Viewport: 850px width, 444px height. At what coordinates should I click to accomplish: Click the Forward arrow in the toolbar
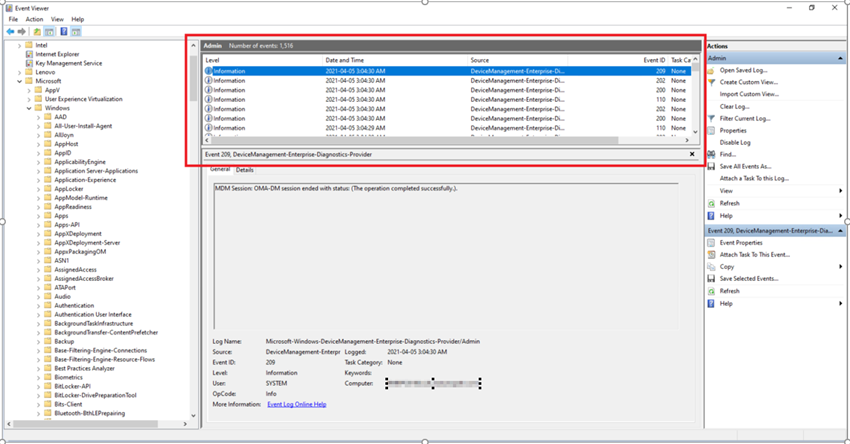coord(22,31)
